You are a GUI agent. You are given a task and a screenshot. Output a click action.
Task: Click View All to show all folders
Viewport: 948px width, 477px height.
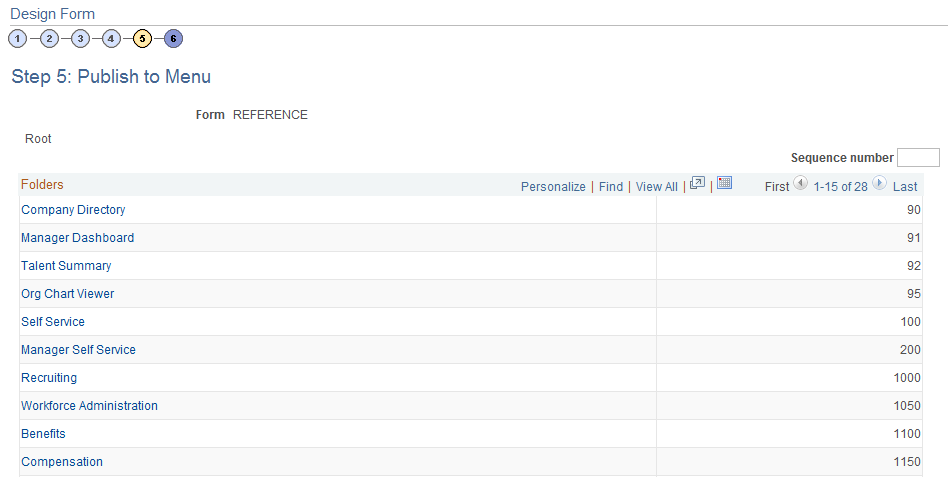pos(657,187)
